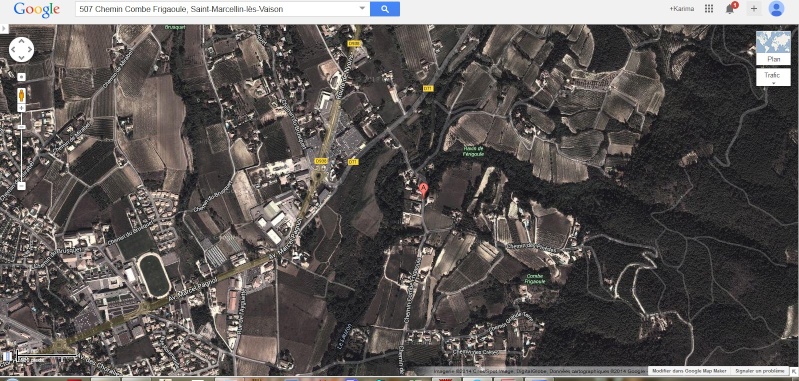Open the Google apps grid
This screenshot has height=381, width=799.
708,9
